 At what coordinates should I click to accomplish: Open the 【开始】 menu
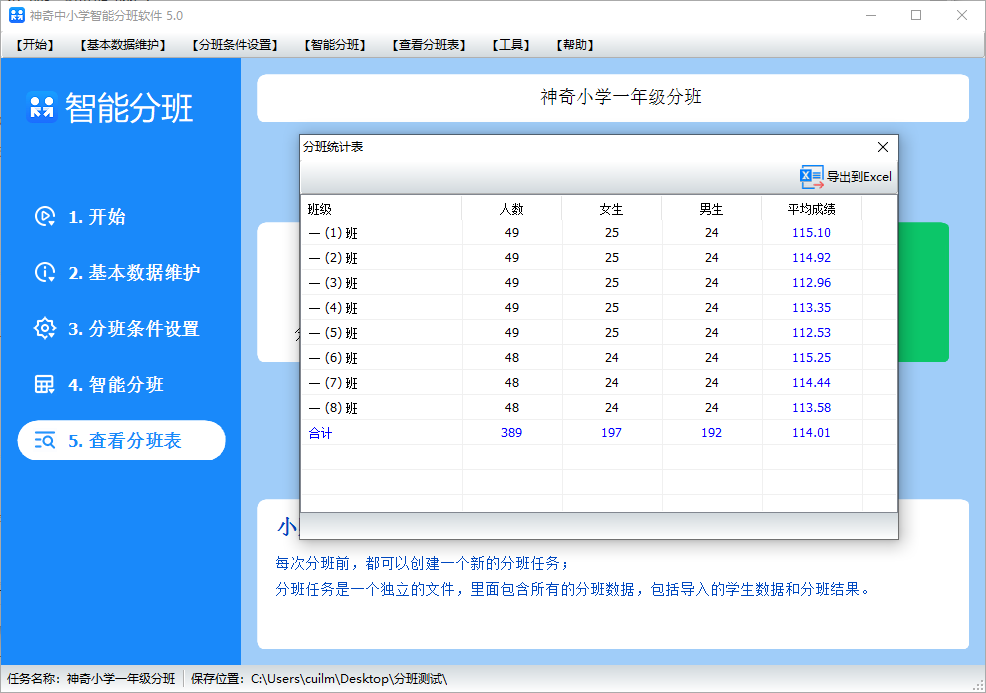35,45
